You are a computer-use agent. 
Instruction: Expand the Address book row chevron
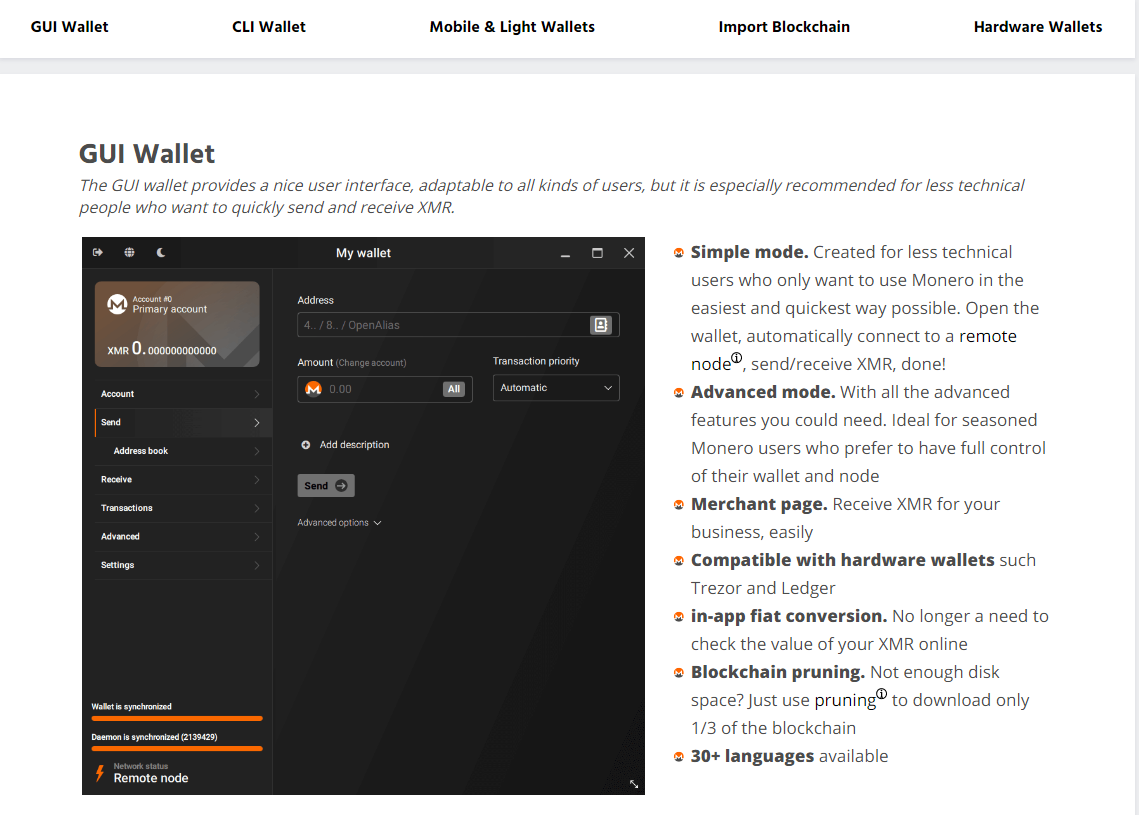[x=257, y=451]
